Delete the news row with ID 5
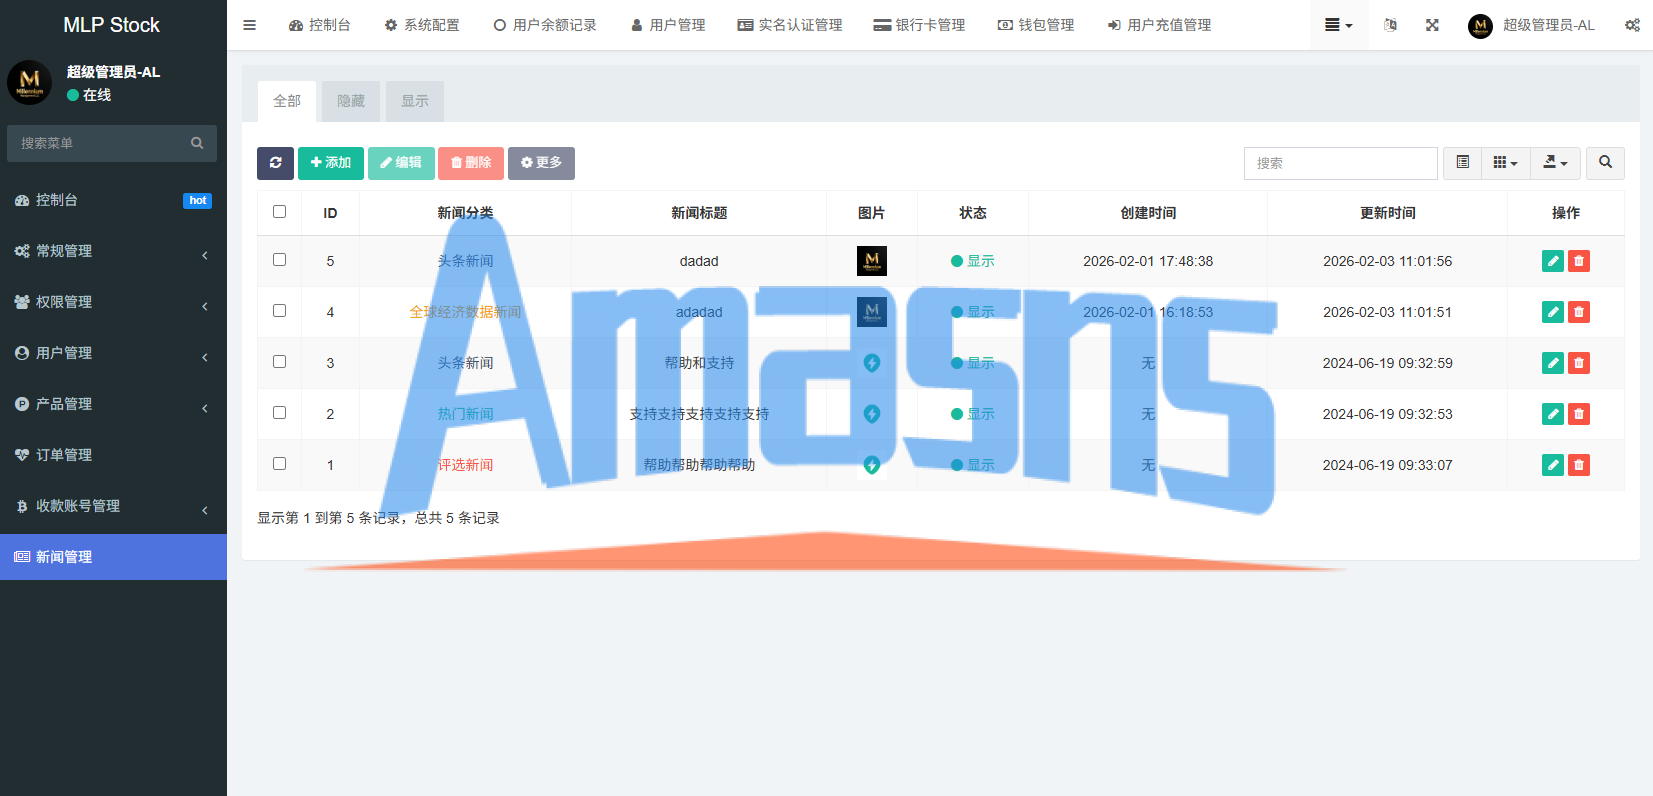The image size is (1653, 796). tap(1579, 261)
